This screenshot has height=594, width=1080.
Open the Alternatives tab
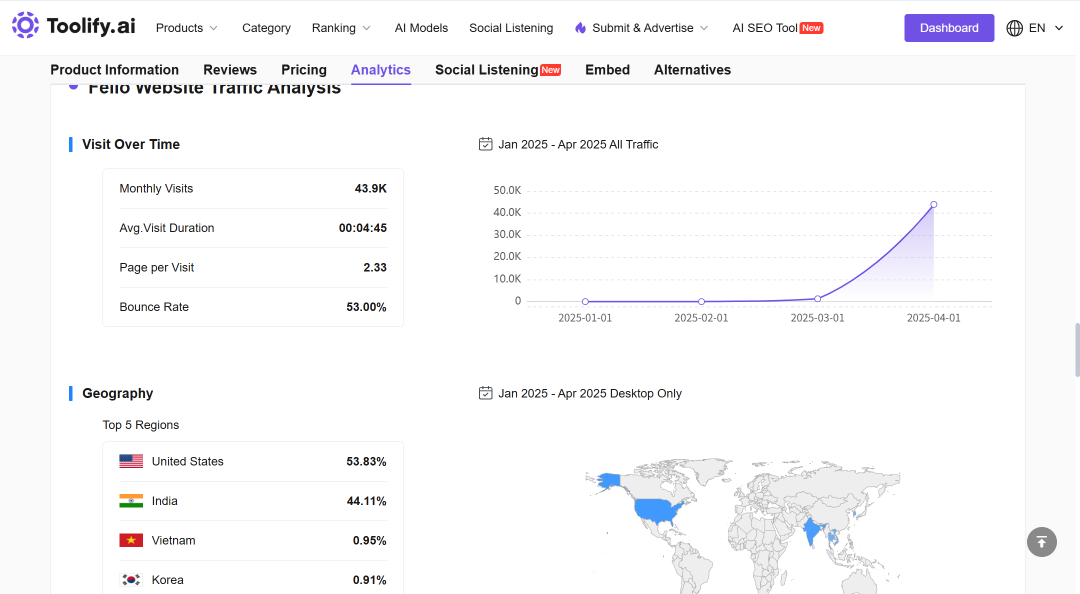click(692, 70)
